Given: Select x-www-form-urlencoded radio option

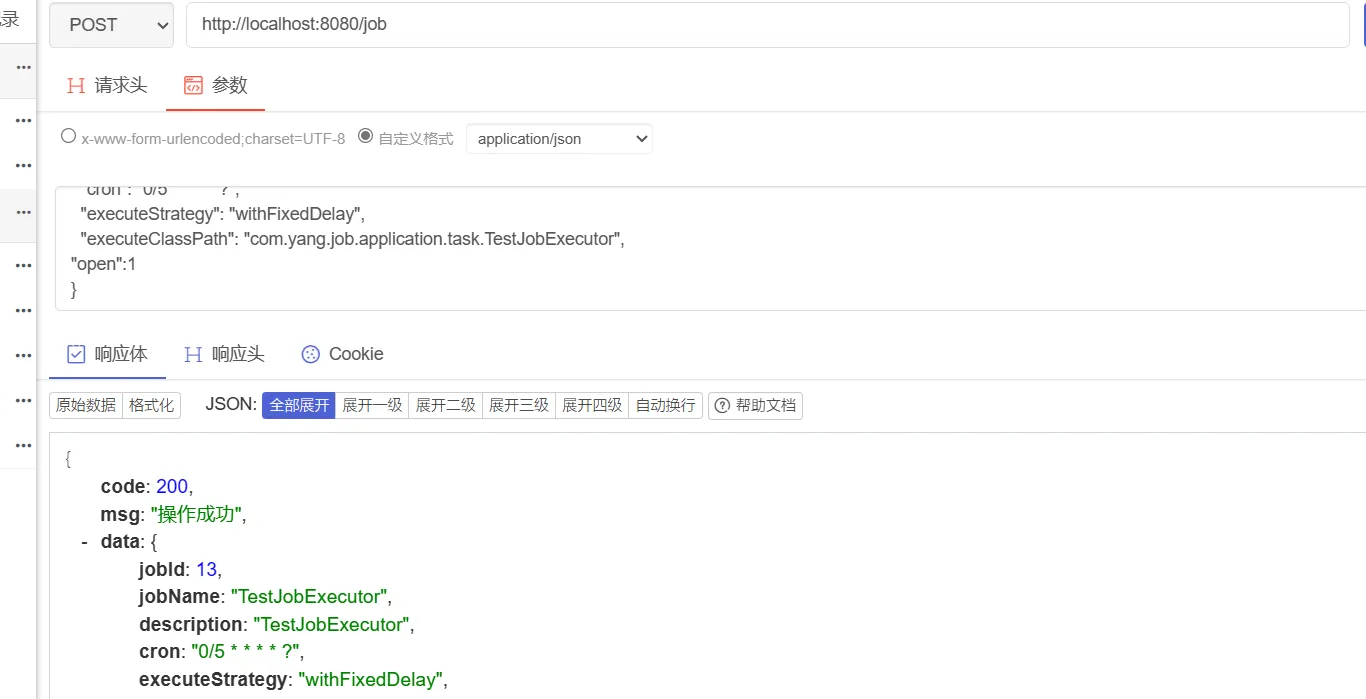Looking at the screenshot, I should (x=68, y=136).
